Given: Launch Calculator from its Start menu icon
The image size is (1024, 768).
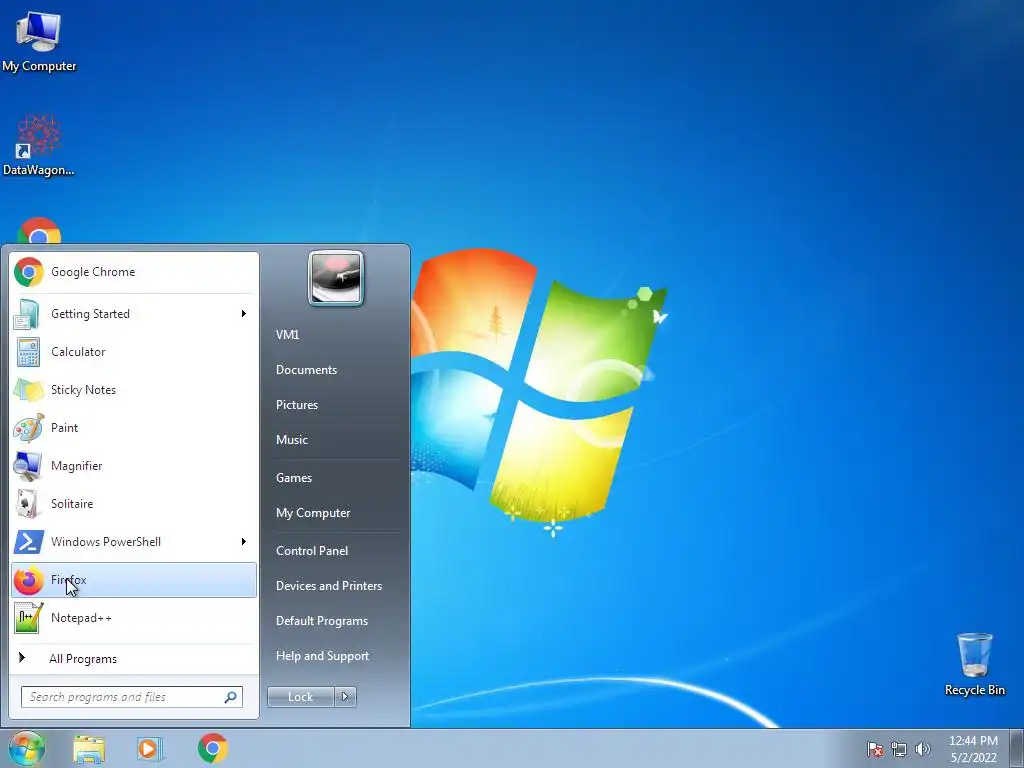Looking at the screenshot, I should coord(28,352).
